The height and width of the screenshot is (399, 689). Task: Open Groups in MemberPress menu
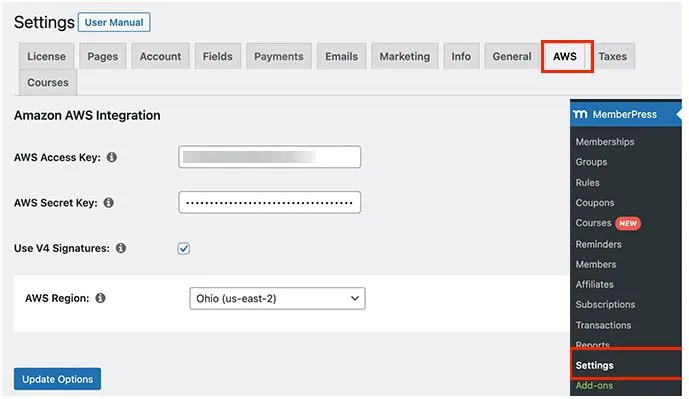coord(591,162)
